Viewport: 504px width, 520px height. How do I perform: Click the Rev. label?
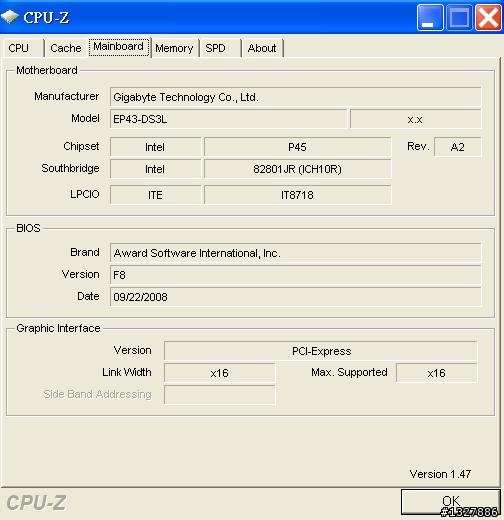(x=418, y=146)
